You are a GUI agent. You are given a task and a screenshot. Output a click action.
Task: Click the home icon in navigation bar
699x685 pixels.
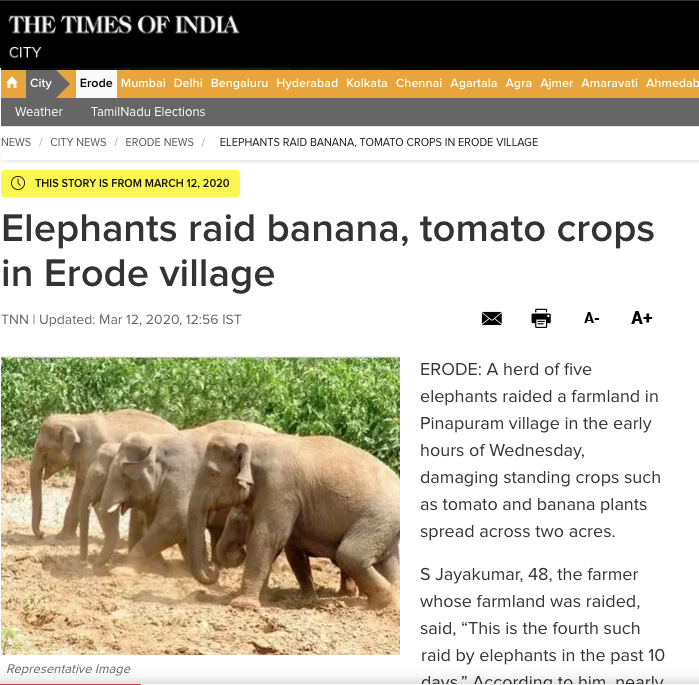(12, 83)
